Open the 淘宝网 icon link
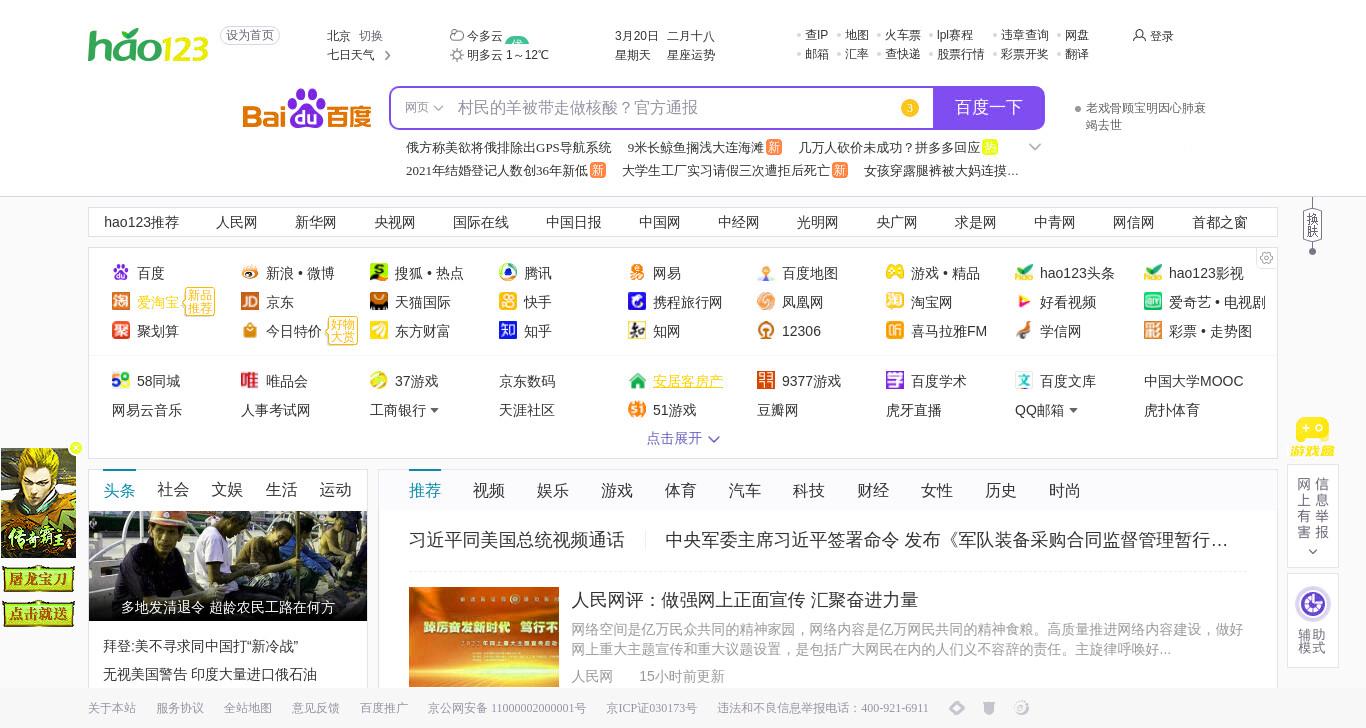Image resolution: width=1366 pixels, height=728 pixels. 895,301
